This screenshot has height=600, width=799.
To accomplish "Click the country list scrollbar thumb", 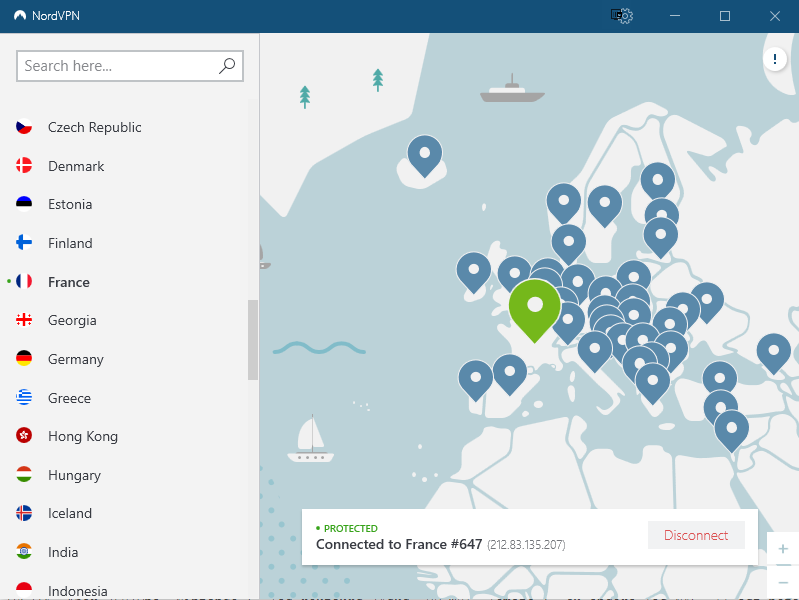I will click(x=253, y=340).
